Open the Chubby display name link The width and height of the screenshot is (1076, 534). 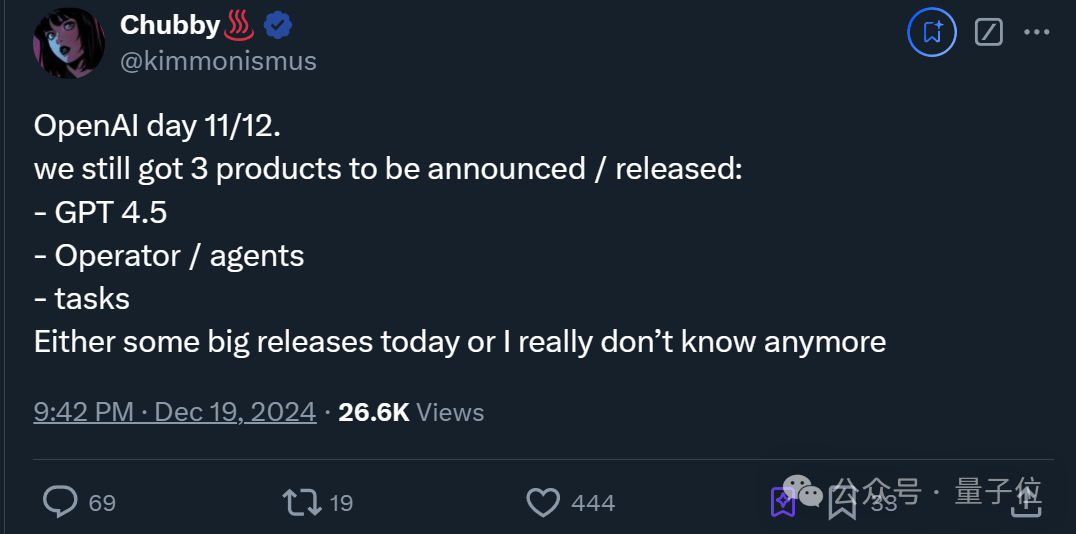pyautogui.click(x=169, y=25)
